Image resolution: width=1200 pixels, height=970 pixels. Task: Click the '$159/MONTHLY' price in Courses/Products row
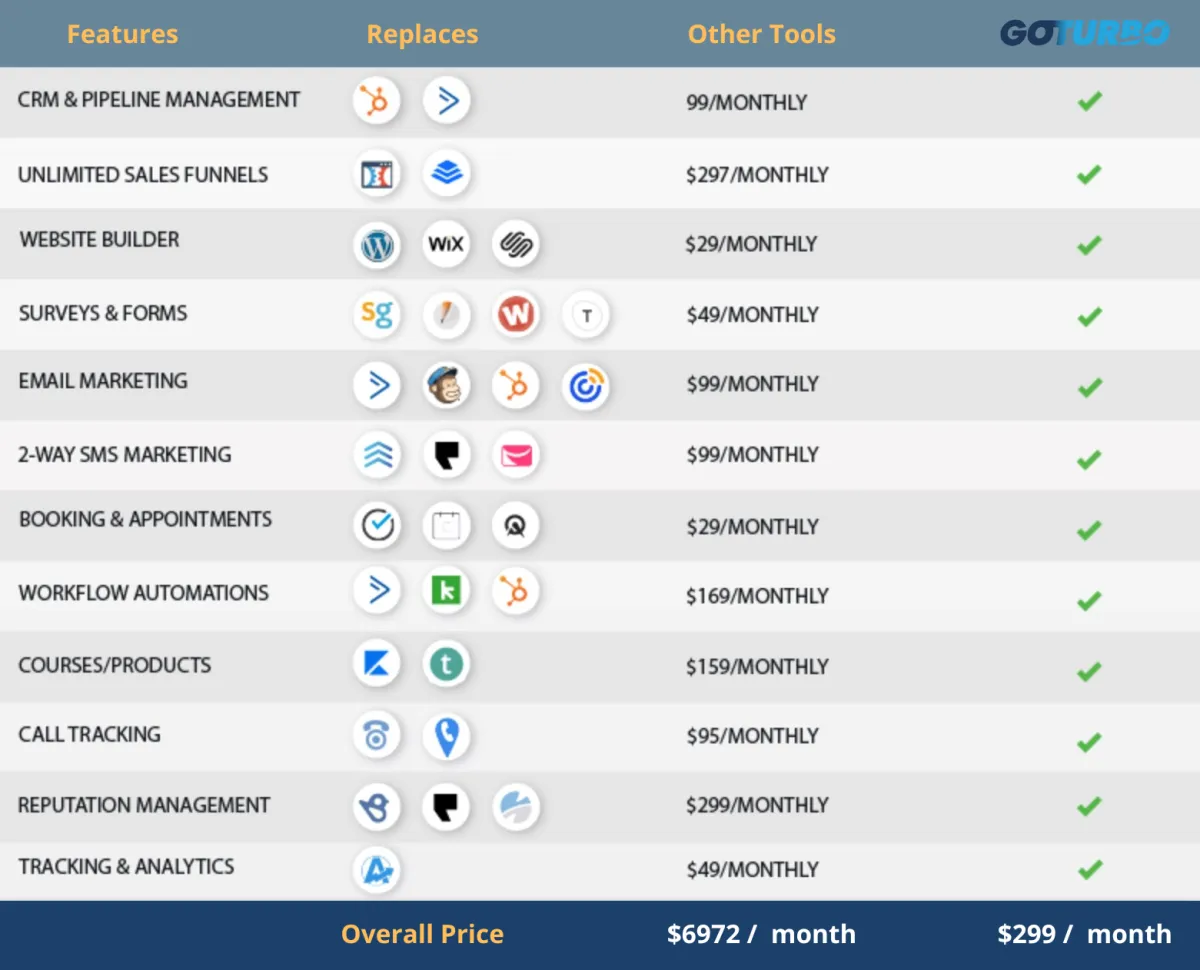[757, 667]
